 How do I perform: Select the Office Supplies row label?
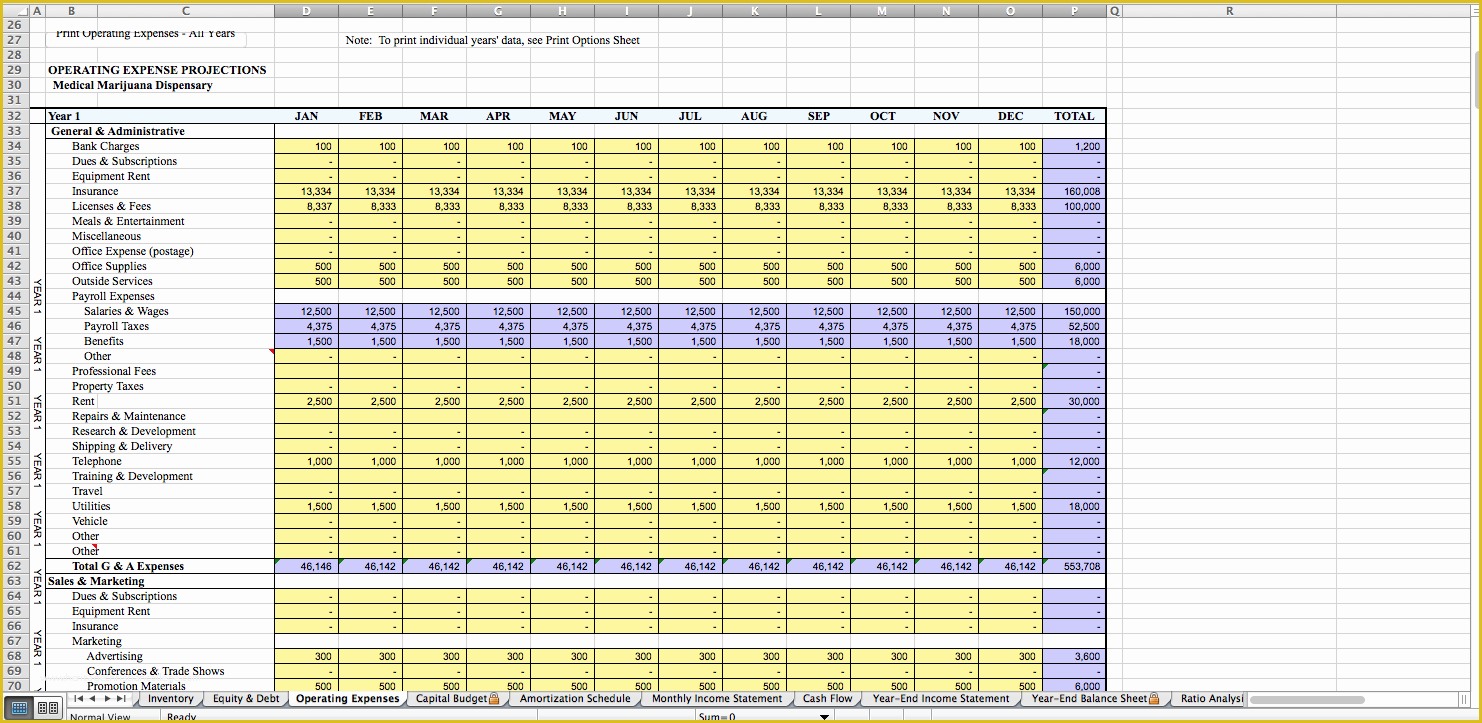pyautogui.click(x=109, y=266)
